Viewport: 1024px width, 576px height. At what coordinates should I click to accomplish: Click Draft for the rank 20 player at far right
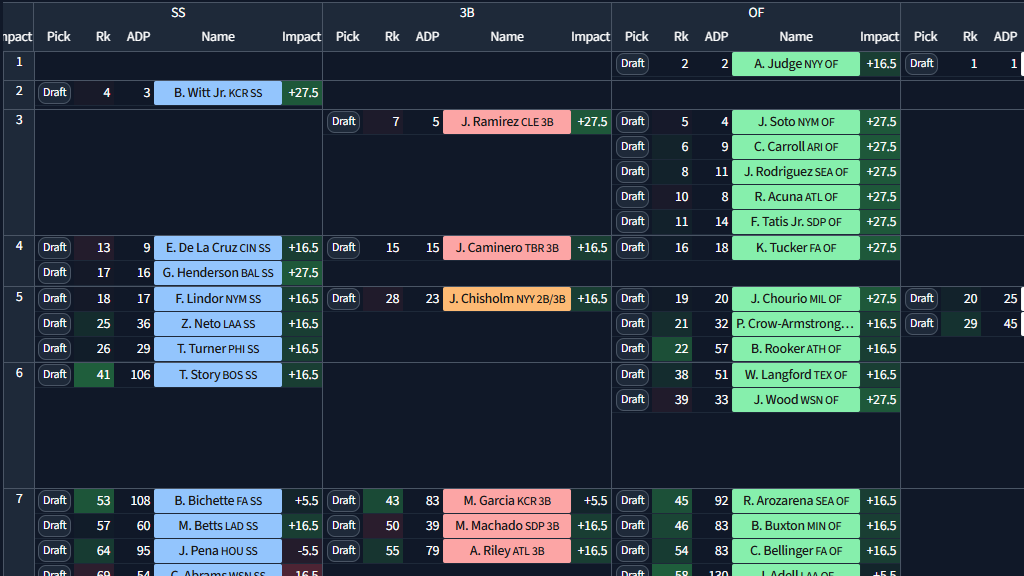(x=921, y=298)
